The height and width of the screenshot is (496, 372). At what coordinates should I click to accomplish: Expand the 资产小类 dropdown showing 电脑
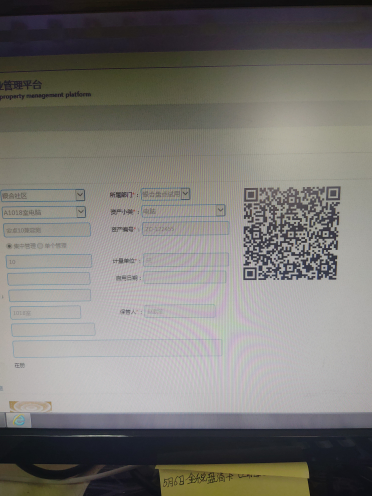point(183,211)
